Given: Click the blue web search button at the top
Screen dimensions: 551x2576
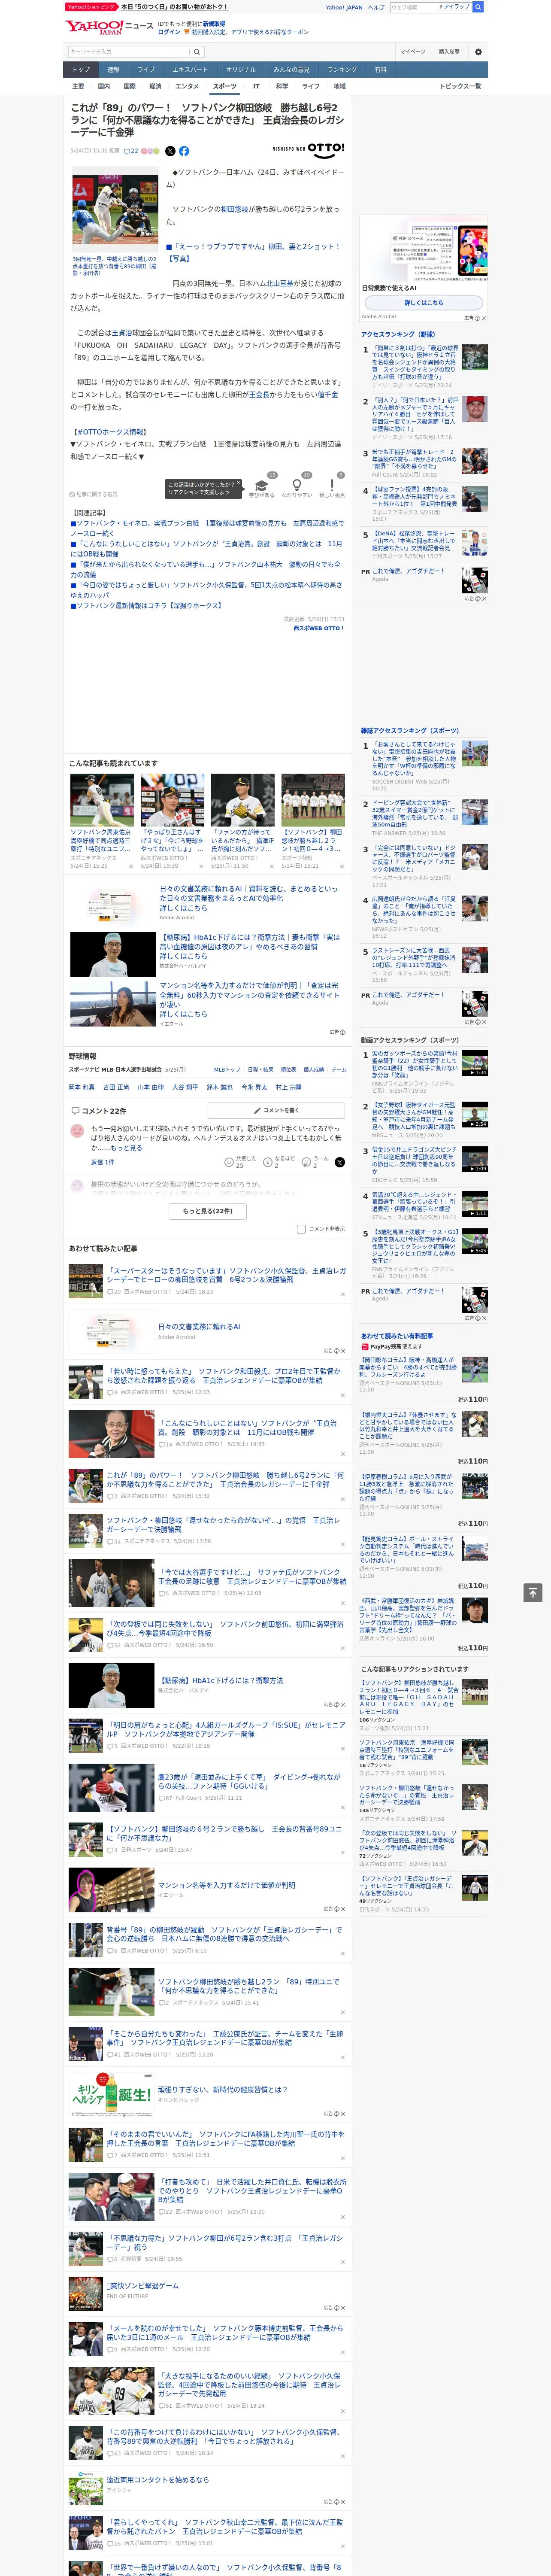Looking at the screenshot, I should pyautogui.click(x=478, y=7).
